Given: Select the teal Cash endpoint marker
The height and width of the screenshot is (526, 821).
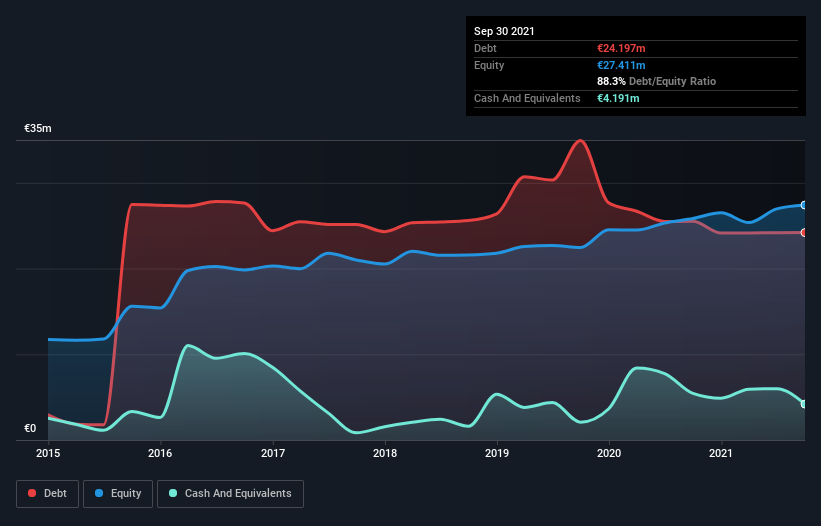Looking at the screenshot, I should (x=804, y=404).
